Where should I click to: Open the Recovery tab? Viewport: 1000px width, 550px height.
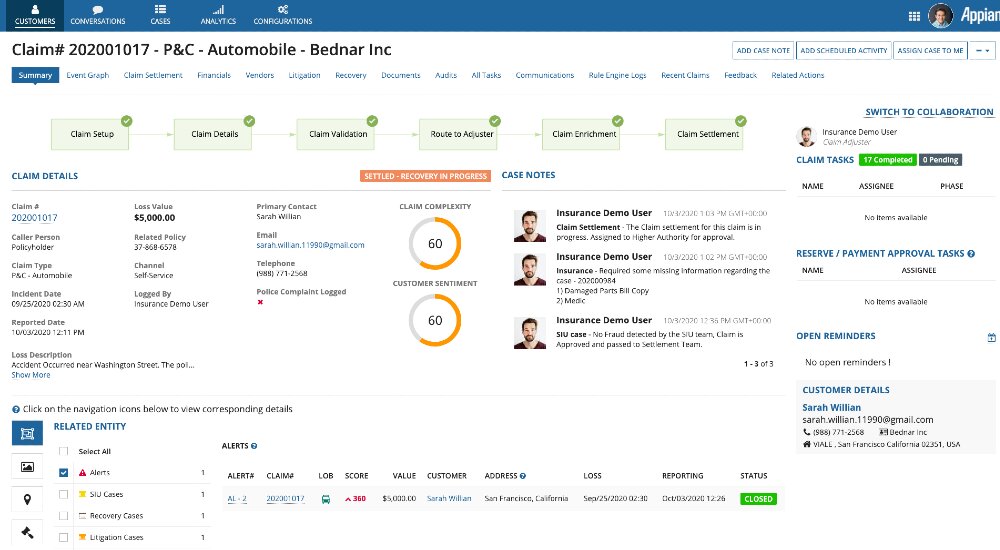click(x=351, y=75)
